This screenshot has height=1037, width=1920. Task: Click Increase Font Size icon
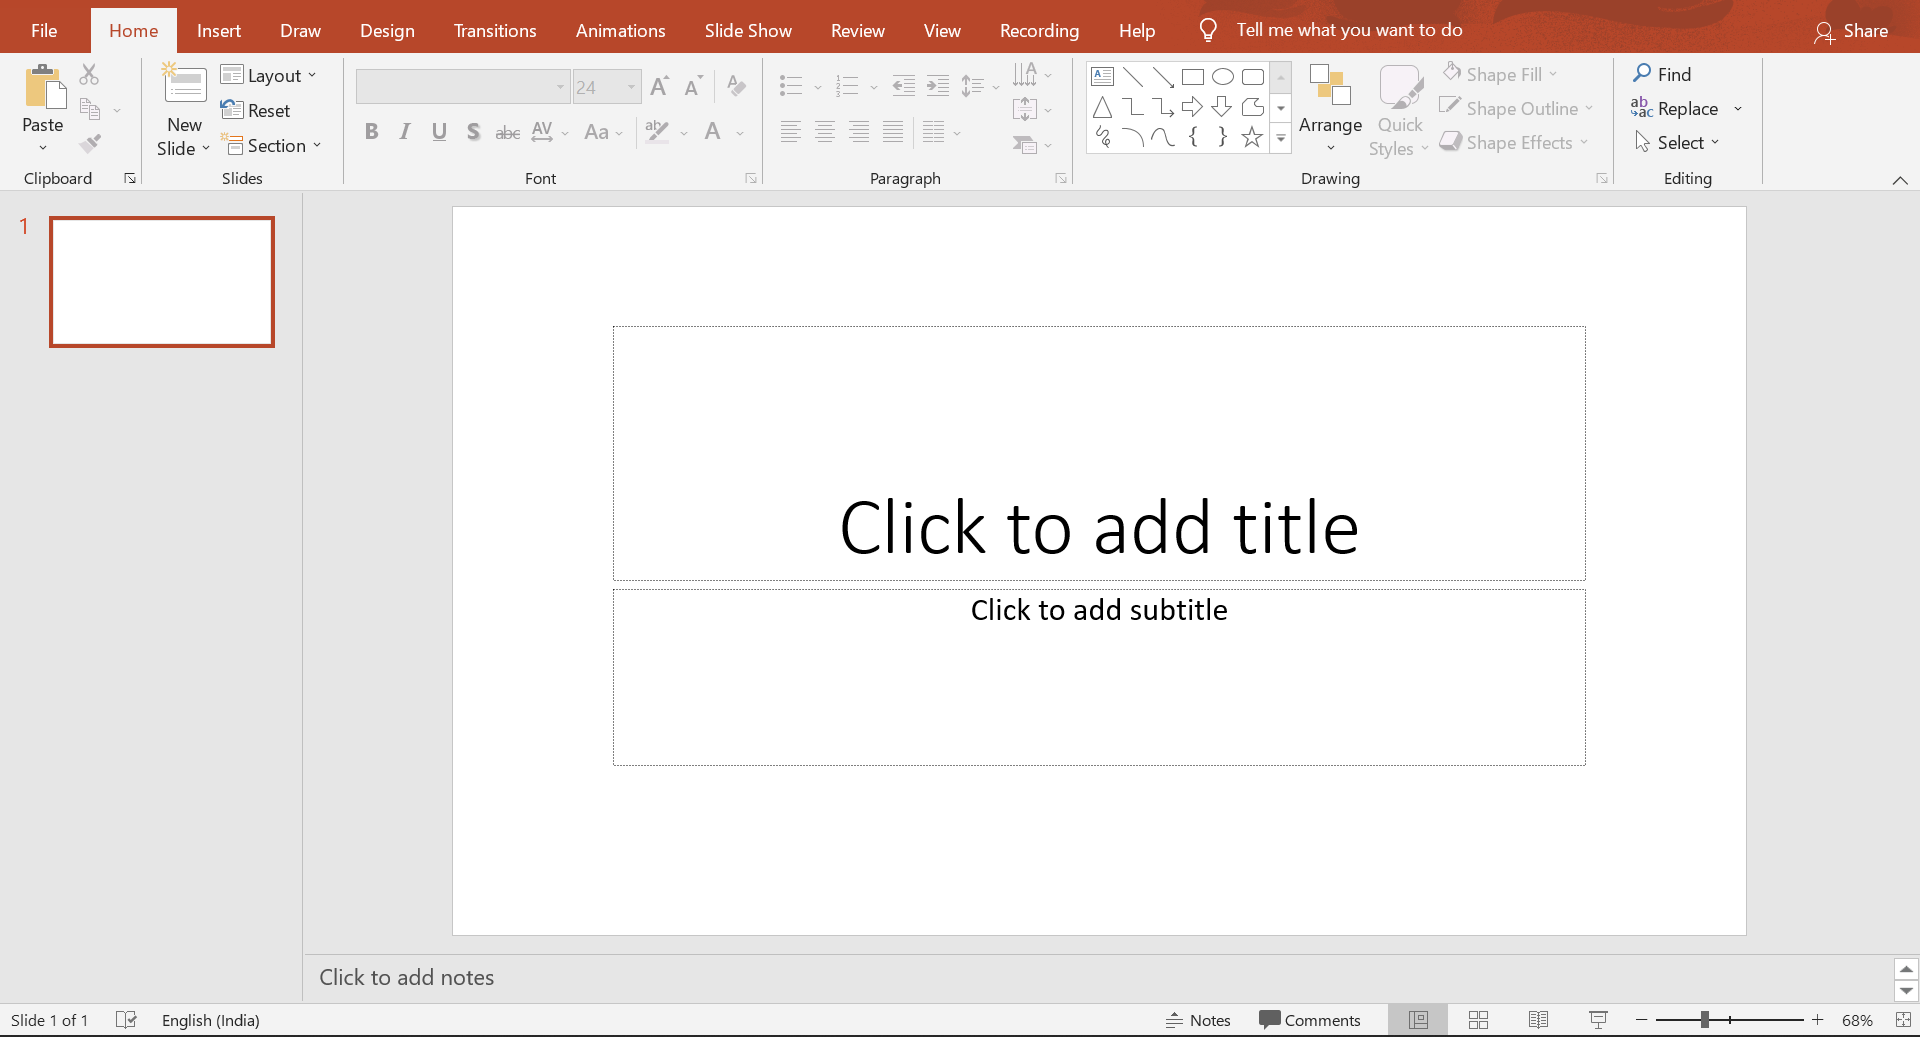(659, 86)
